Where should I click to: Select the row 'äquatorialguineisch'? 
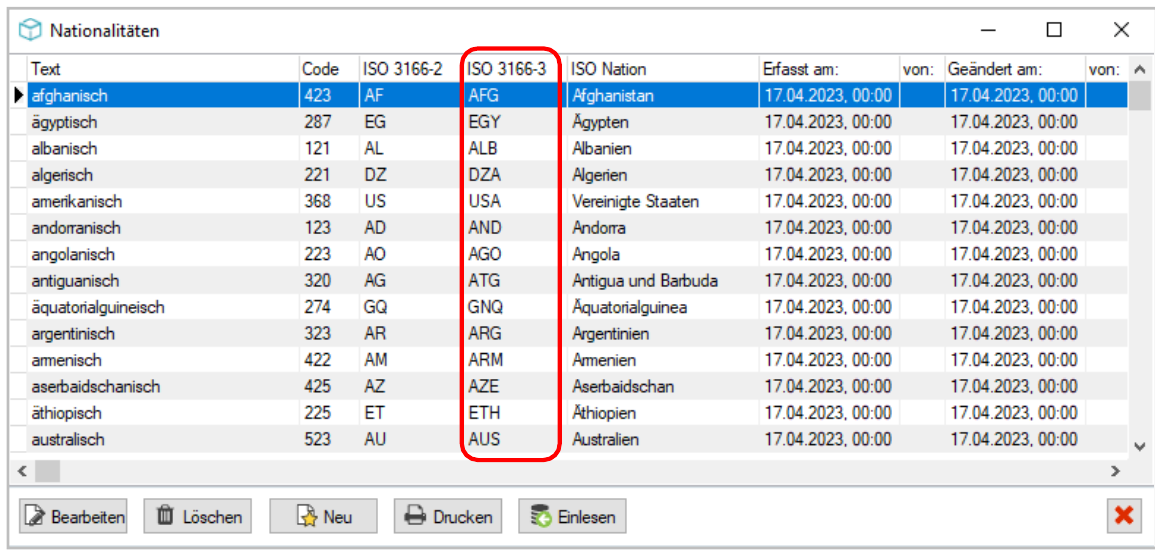point(570,307)
